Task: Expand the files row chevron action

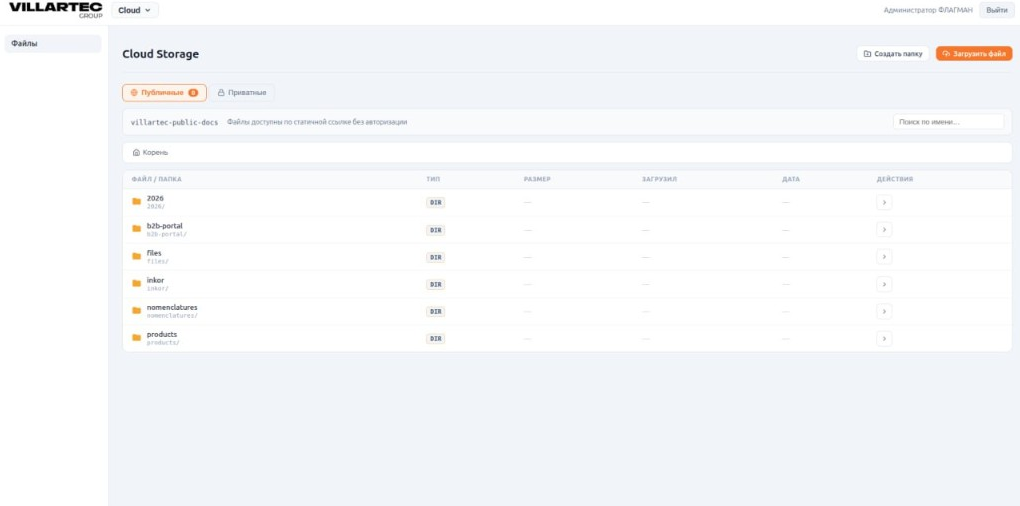Action: 884,257
